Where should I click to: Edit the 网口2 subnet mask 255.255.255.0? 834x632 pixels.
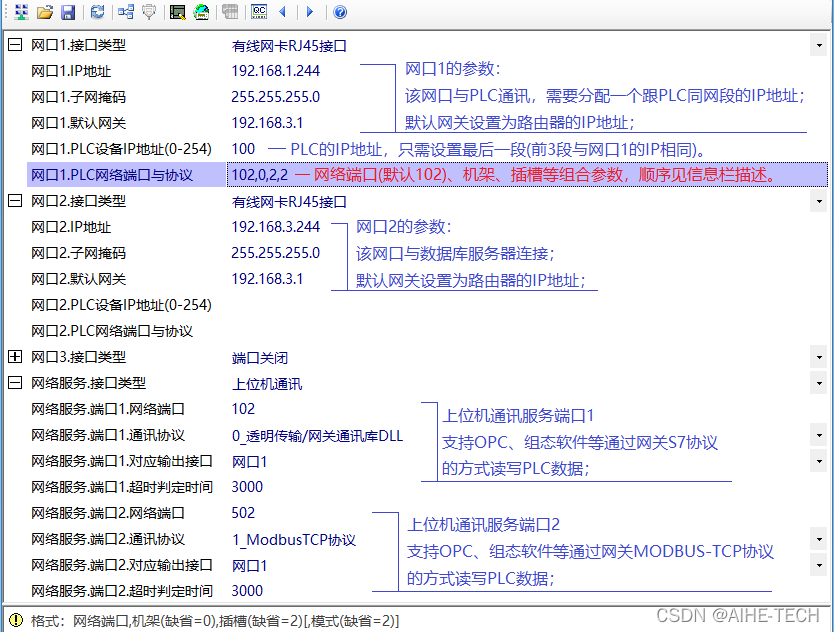[x=276, y=253]
